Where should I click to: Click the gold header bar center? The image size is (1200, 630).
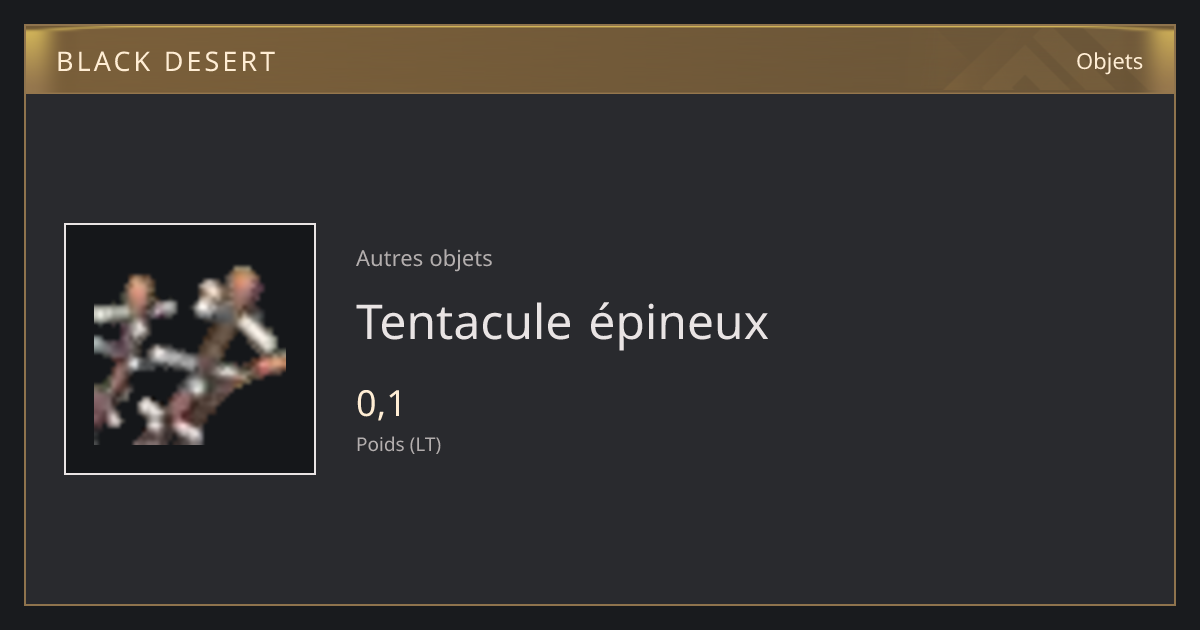(x=600, y=61)
